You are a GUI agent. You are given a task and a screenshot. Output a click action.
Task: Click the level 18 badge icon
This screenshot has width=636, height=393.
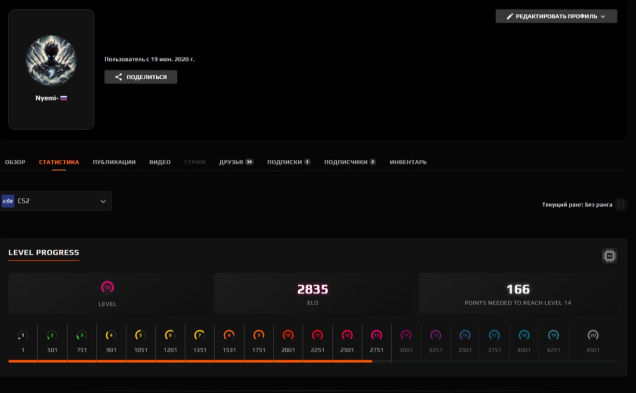[524, 335]
